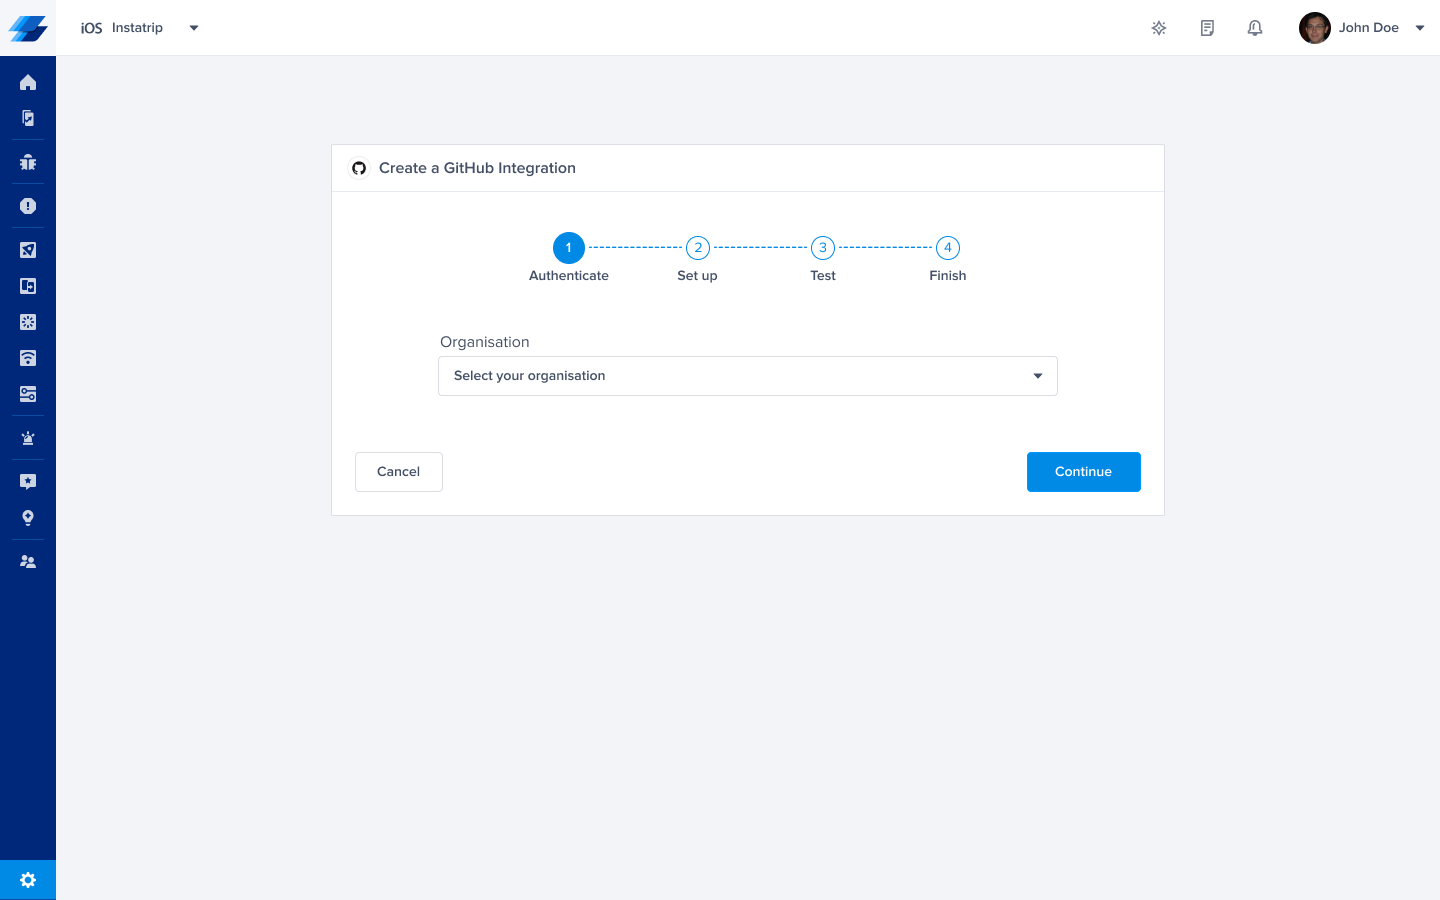Open the team members icon in sidebar
This screenshot has width=1440, height=900.
tap(28, 562)
